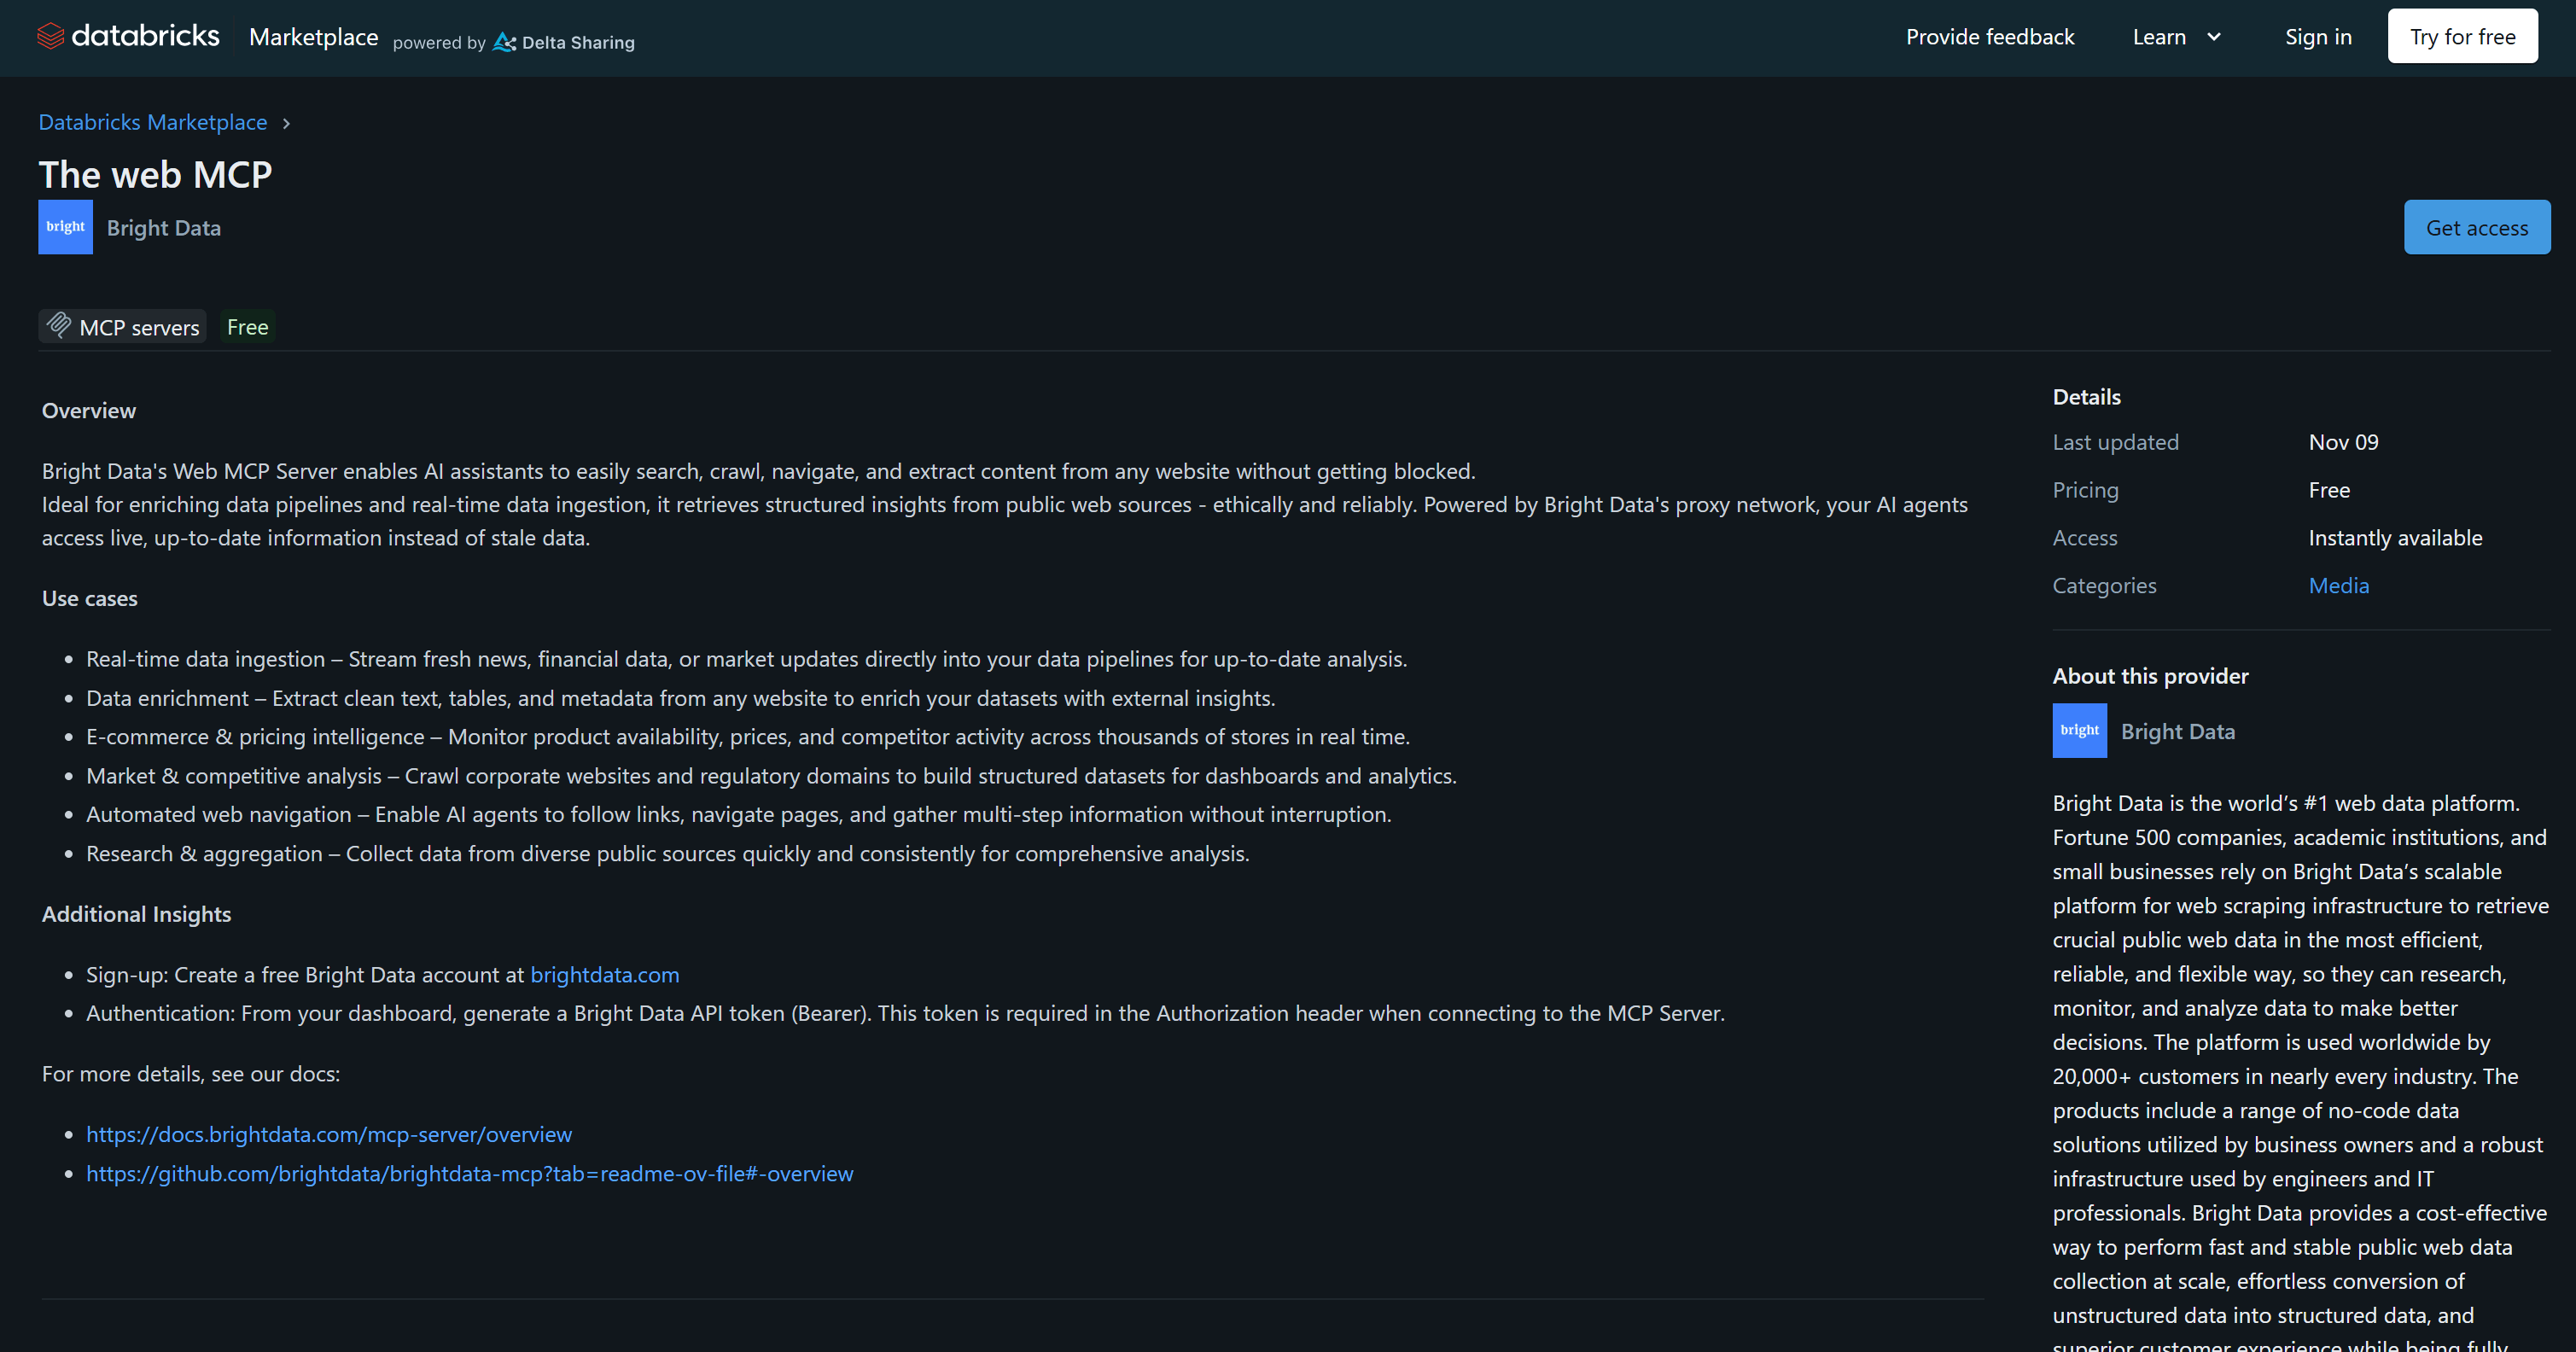The height and width of the screenshot is (1352, 2576).
Task: Click the MCP servers tag
Action: point(123,326)
